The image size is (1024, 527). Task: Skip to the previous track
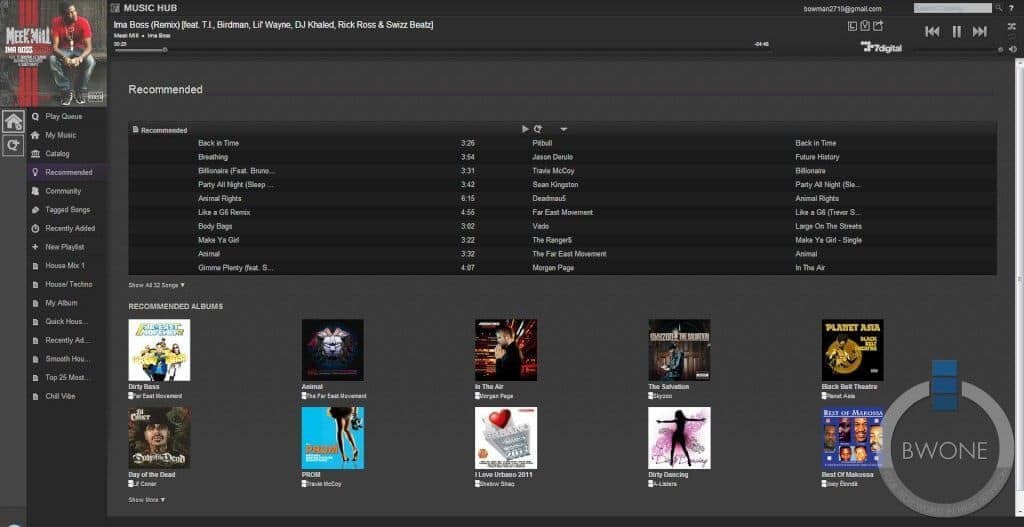(933, 31)
